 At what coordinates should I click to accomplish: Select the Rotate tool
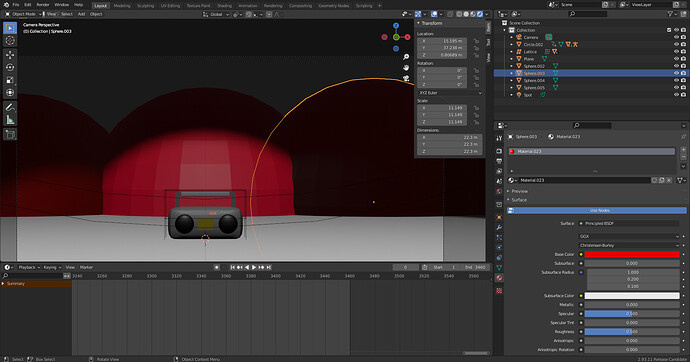click(10, 67)
